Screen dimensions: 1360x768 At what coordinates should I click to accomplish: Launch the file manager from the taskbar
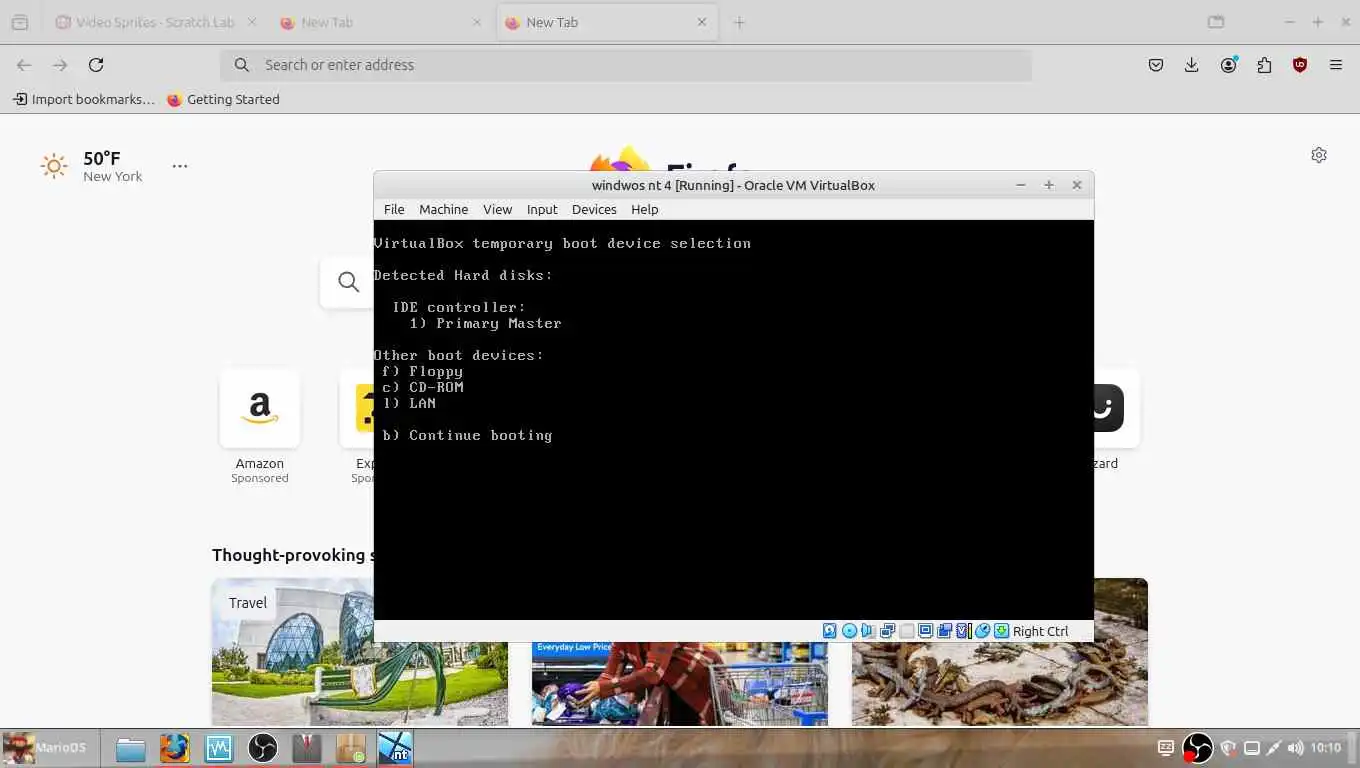click(130, 748)
